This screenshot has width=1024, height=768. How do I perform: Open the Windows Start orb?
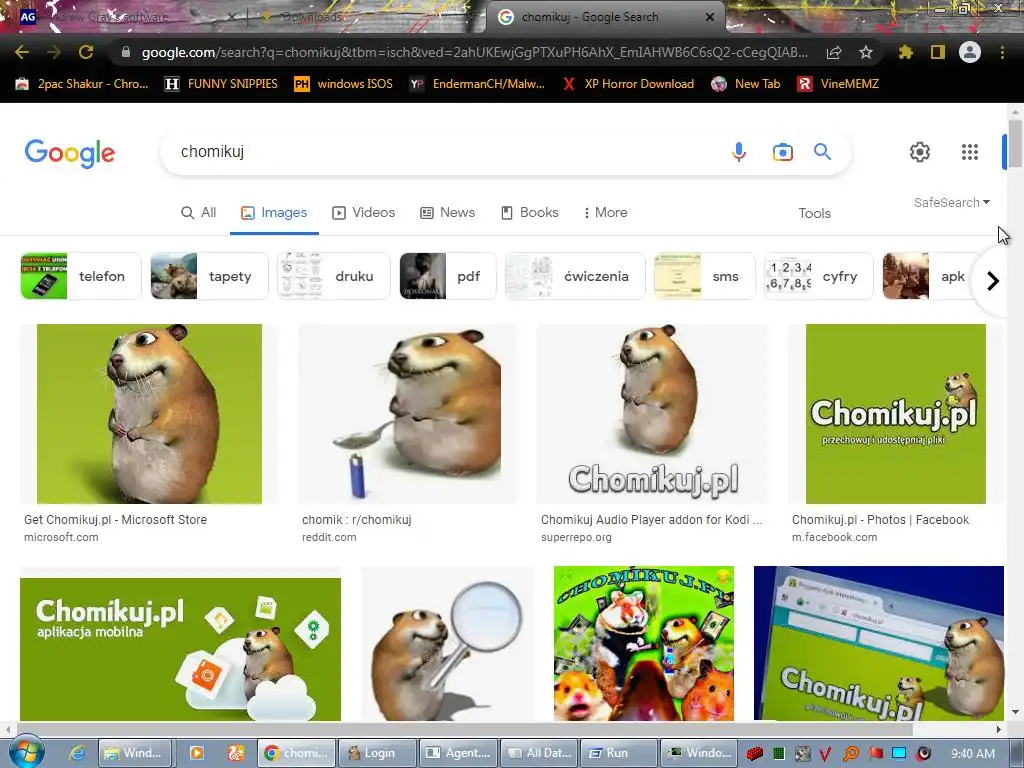27,752
